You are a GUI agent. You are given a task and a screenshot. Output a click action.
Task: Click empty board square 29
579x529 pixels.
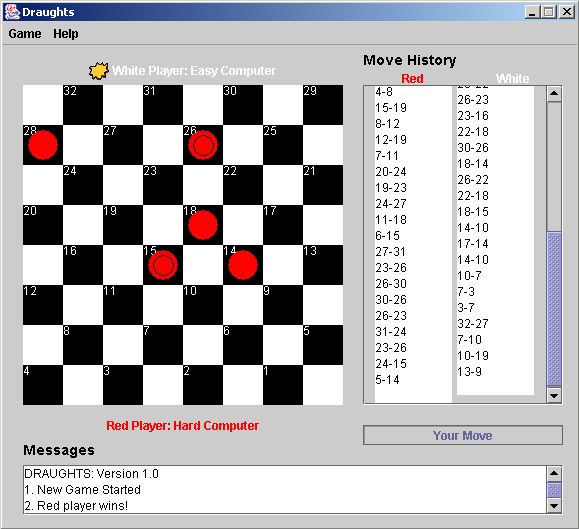pyautogui.click(x=323, y=105)
